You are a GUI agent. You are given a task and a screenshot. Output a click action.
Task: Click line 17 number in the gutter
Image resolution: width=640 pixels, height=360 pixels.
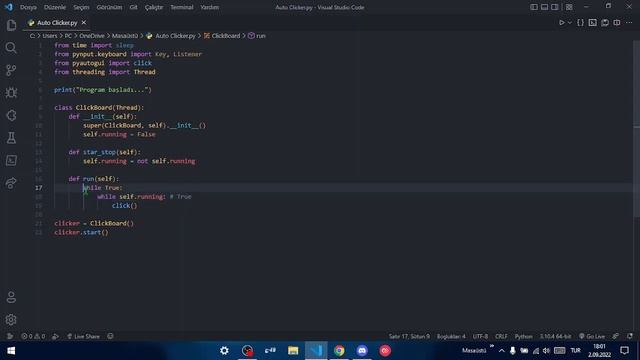(x=38, y=188)
